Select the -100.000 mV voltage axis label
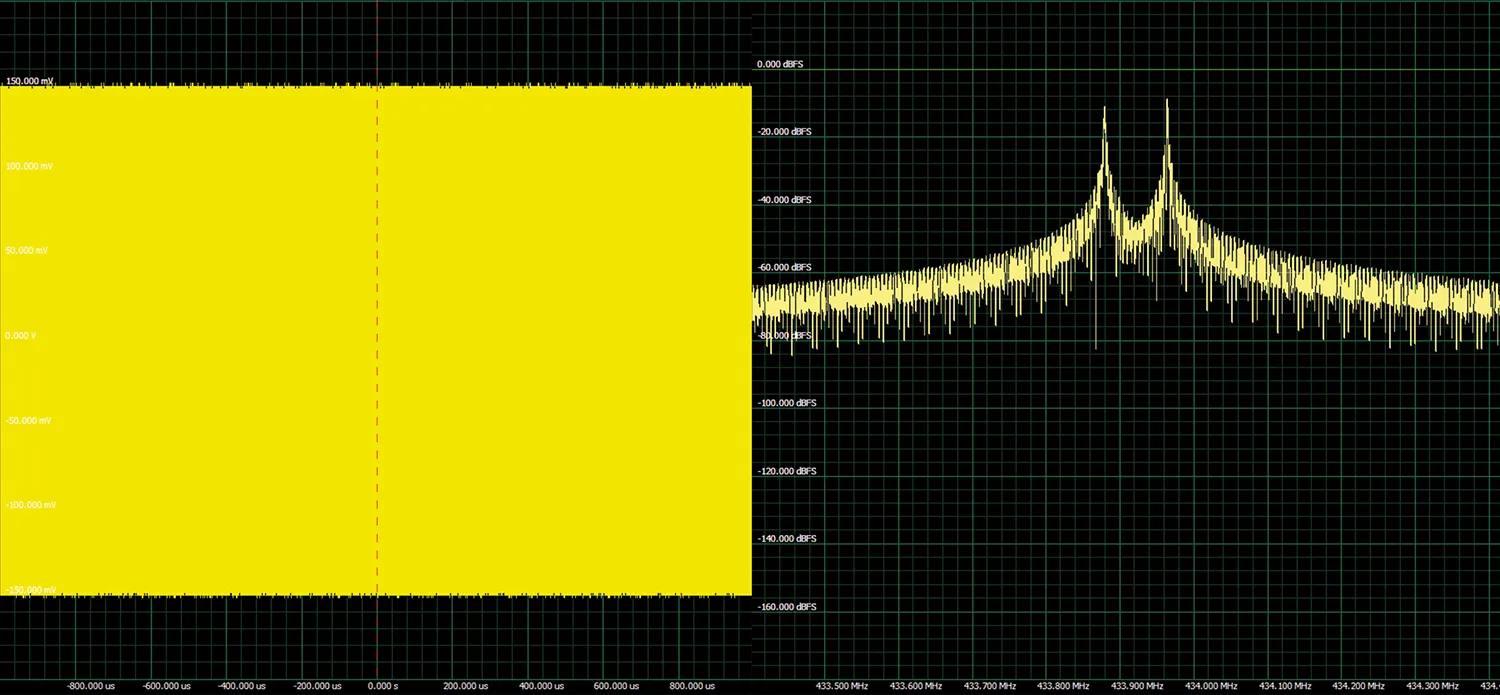This screenshot has height=695, width=1500. (31, 506)
